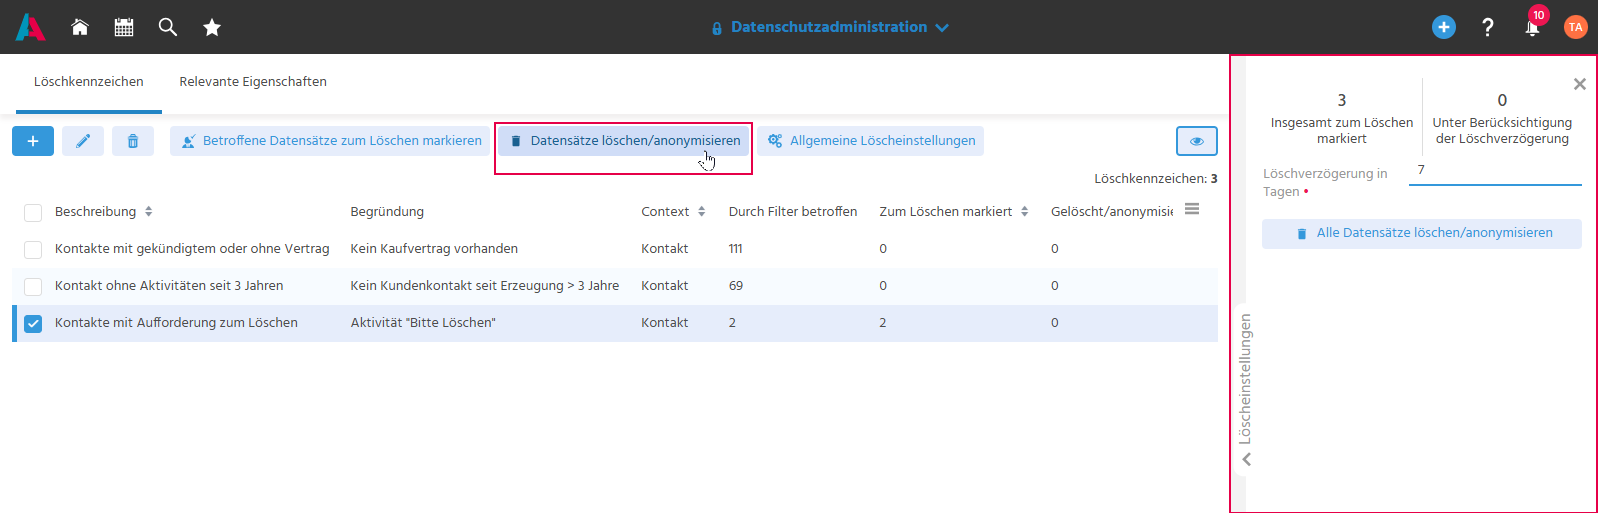Open notifications bell with 10 badge
The width and height of the screenshot is (1598, 513).
coord(1533,25)
